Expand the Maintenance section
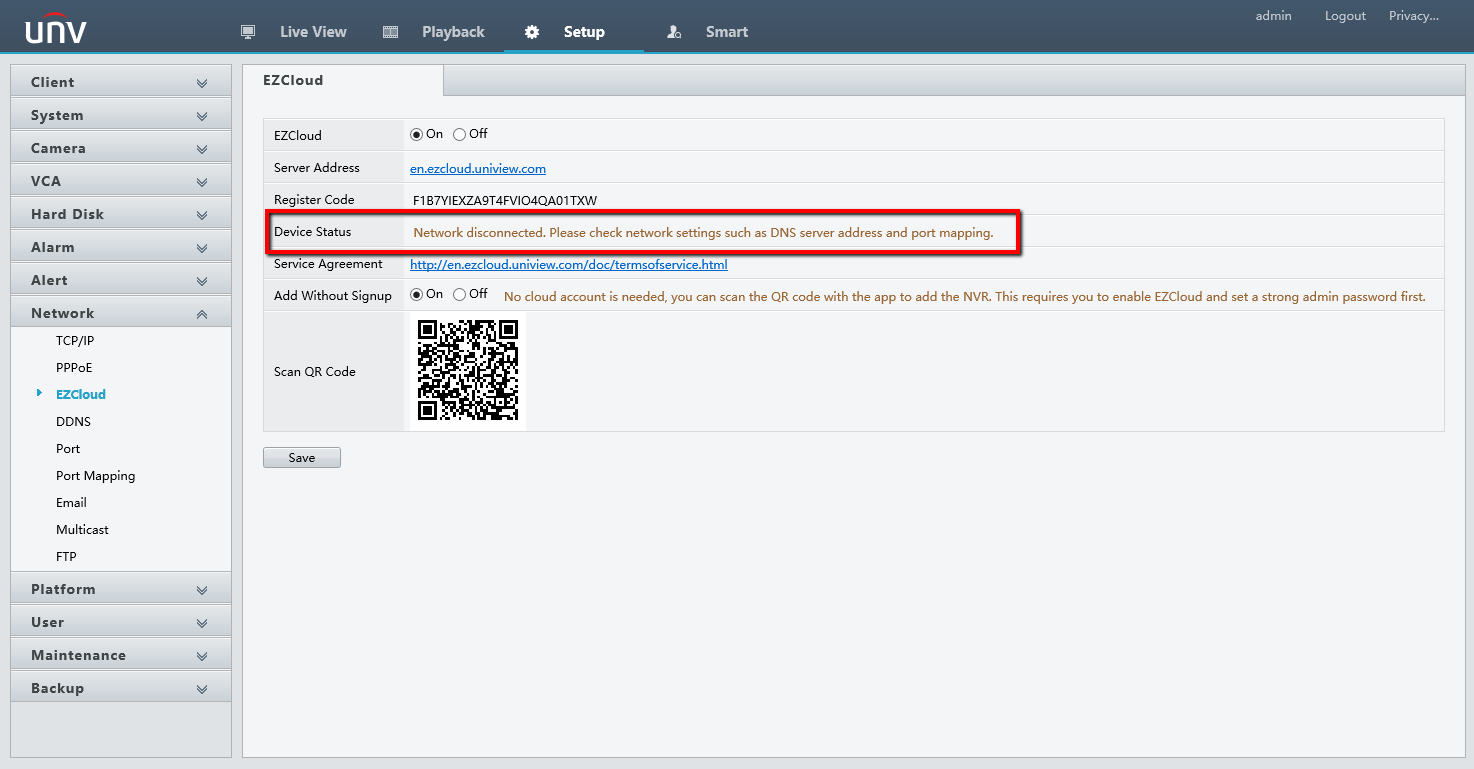 (120, 655)
